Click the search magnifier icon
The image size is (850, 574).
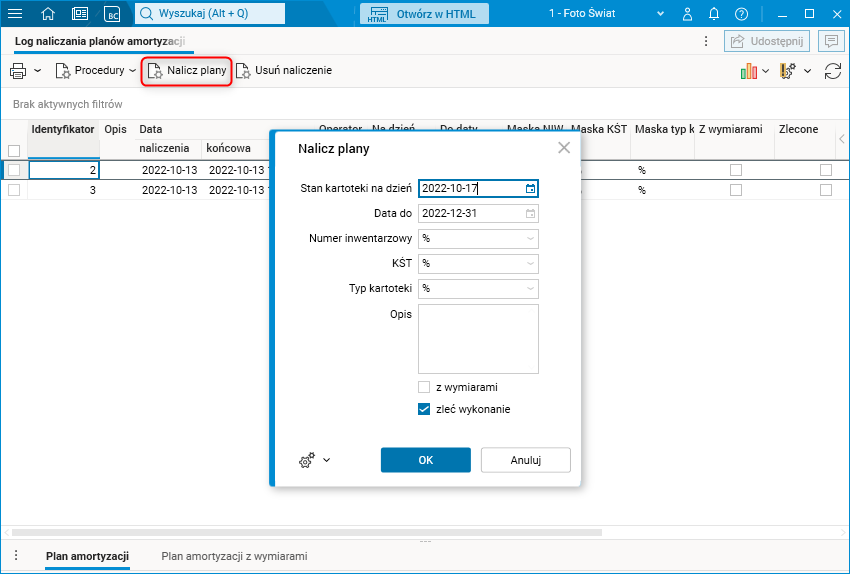coord(146,14)
